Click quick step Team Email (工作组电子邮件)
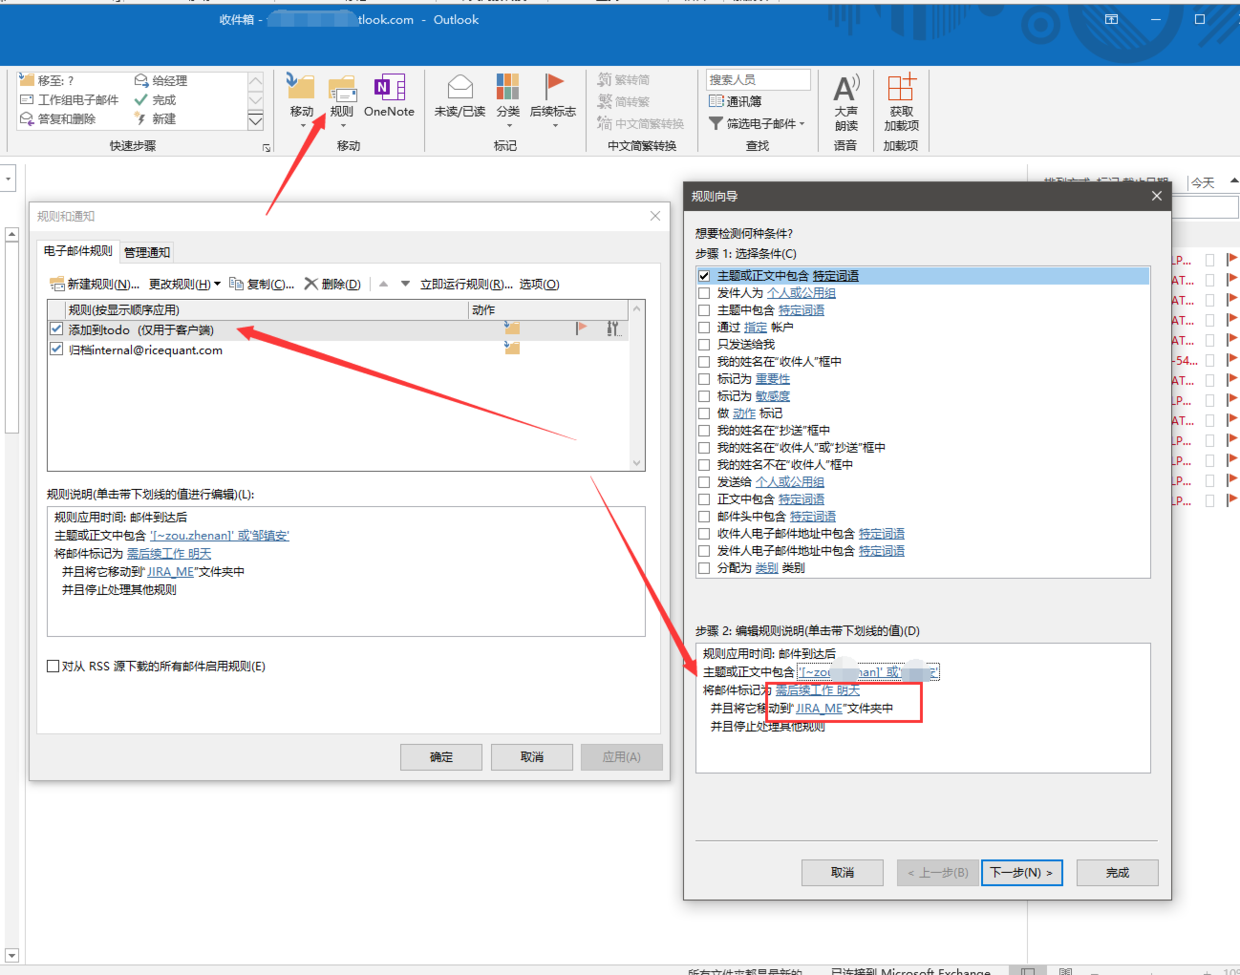This screenshot has height=975, width=1240. (69, 99)
